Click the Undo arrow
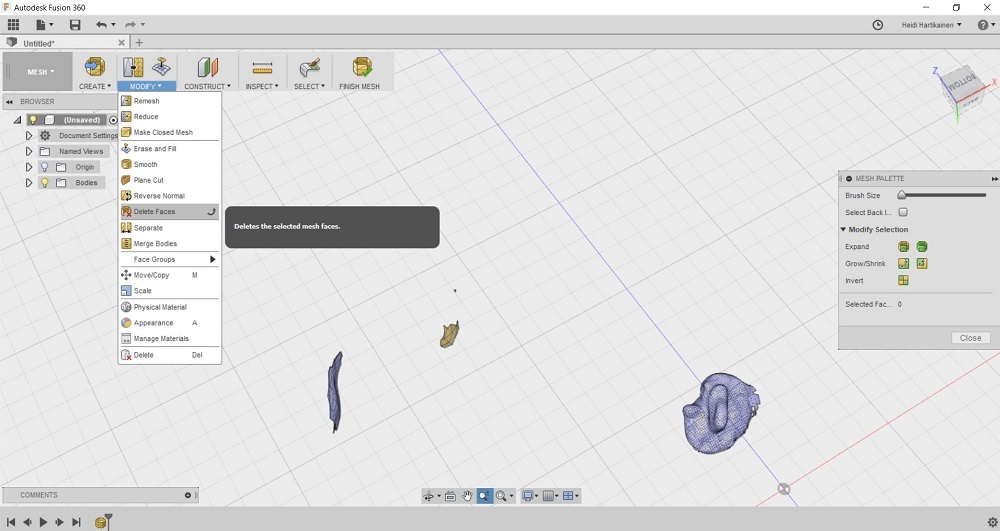Screen dimensions: 1000x531 tap(101, 25)
